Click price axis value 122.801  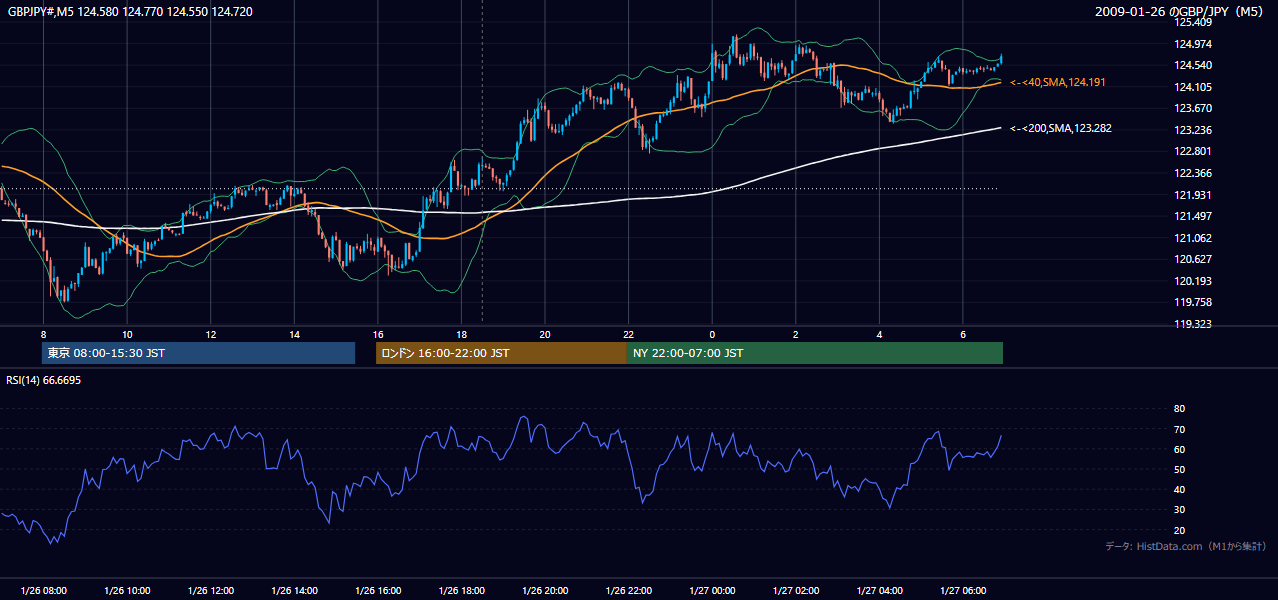click(x=1192, y=151)
